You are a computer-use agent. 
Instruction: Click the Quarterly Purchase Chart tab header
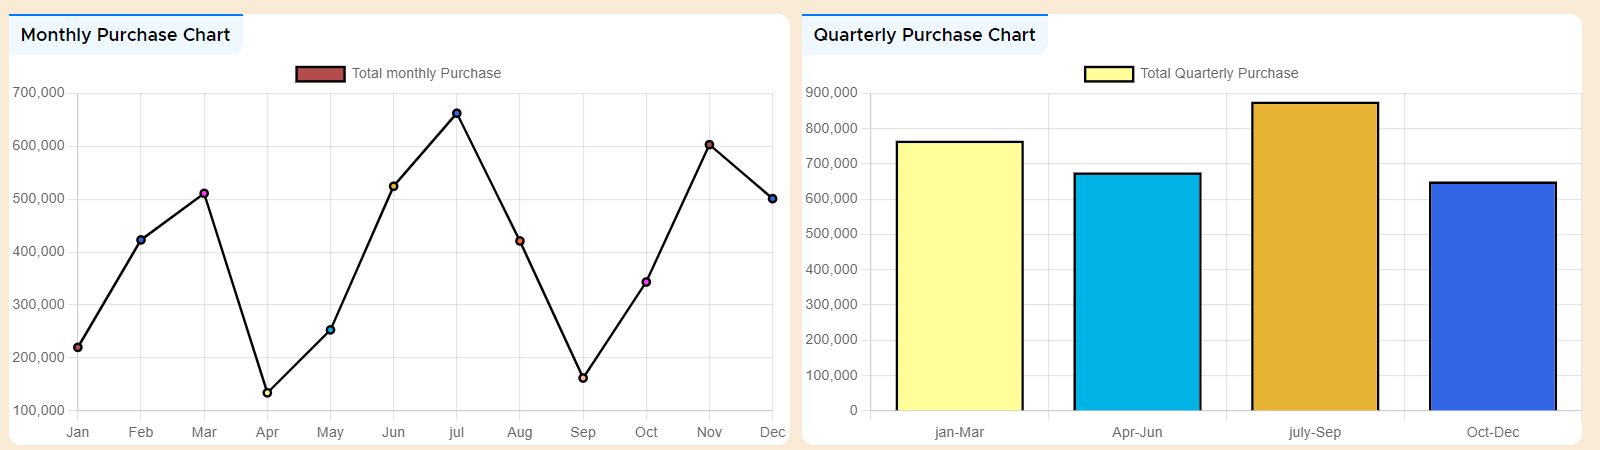[x=924, y=35]
